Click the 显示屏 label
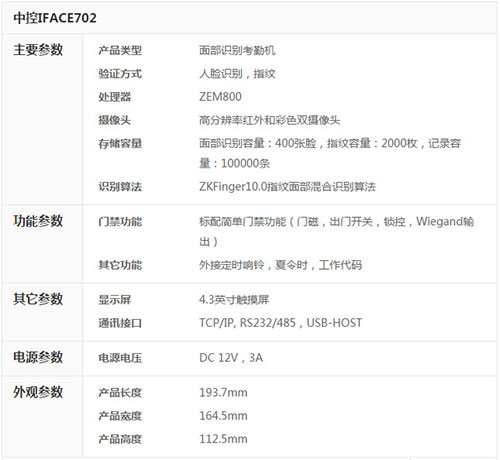This screenshot has height=460, width=500. (115, 300)
